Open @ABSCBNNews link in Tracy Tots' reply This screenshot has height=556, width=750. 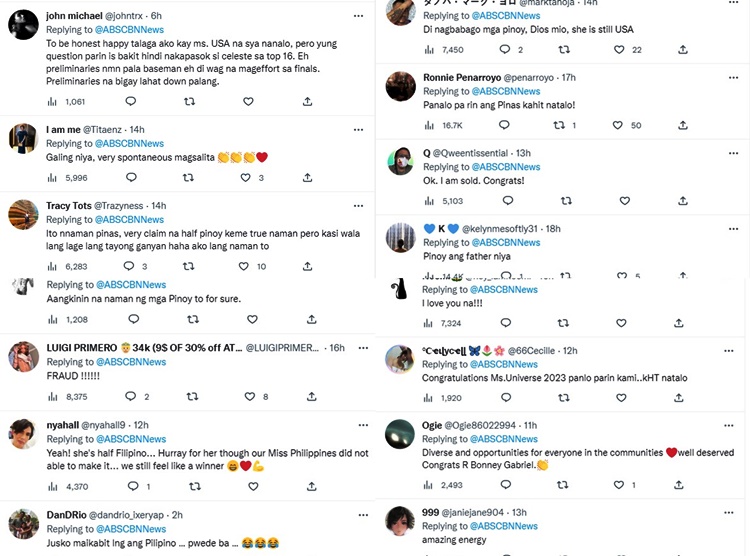(x=129, y=220)
